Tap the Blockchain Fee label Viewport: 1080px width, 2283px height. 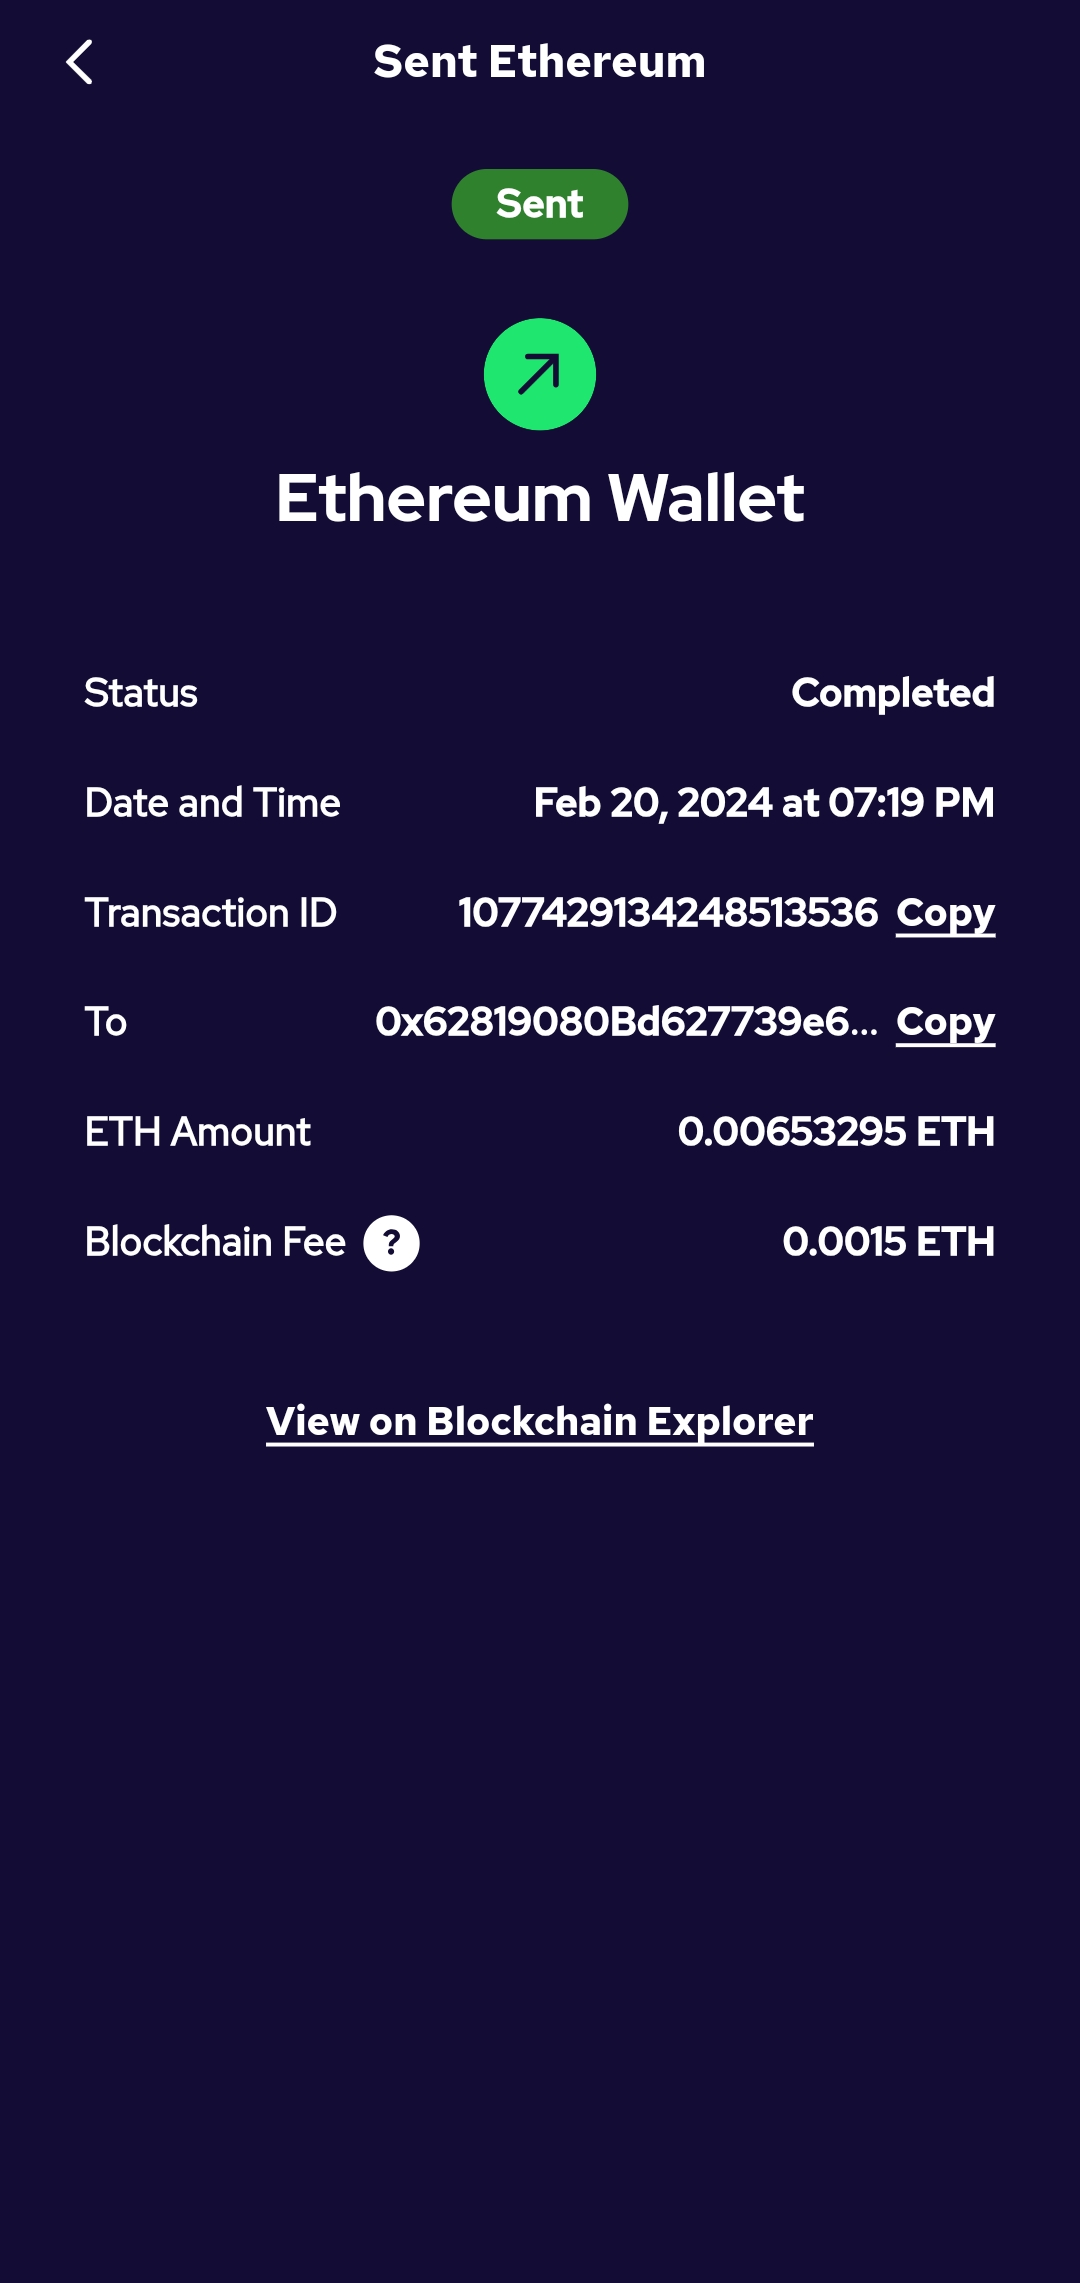coord(215,1242)
